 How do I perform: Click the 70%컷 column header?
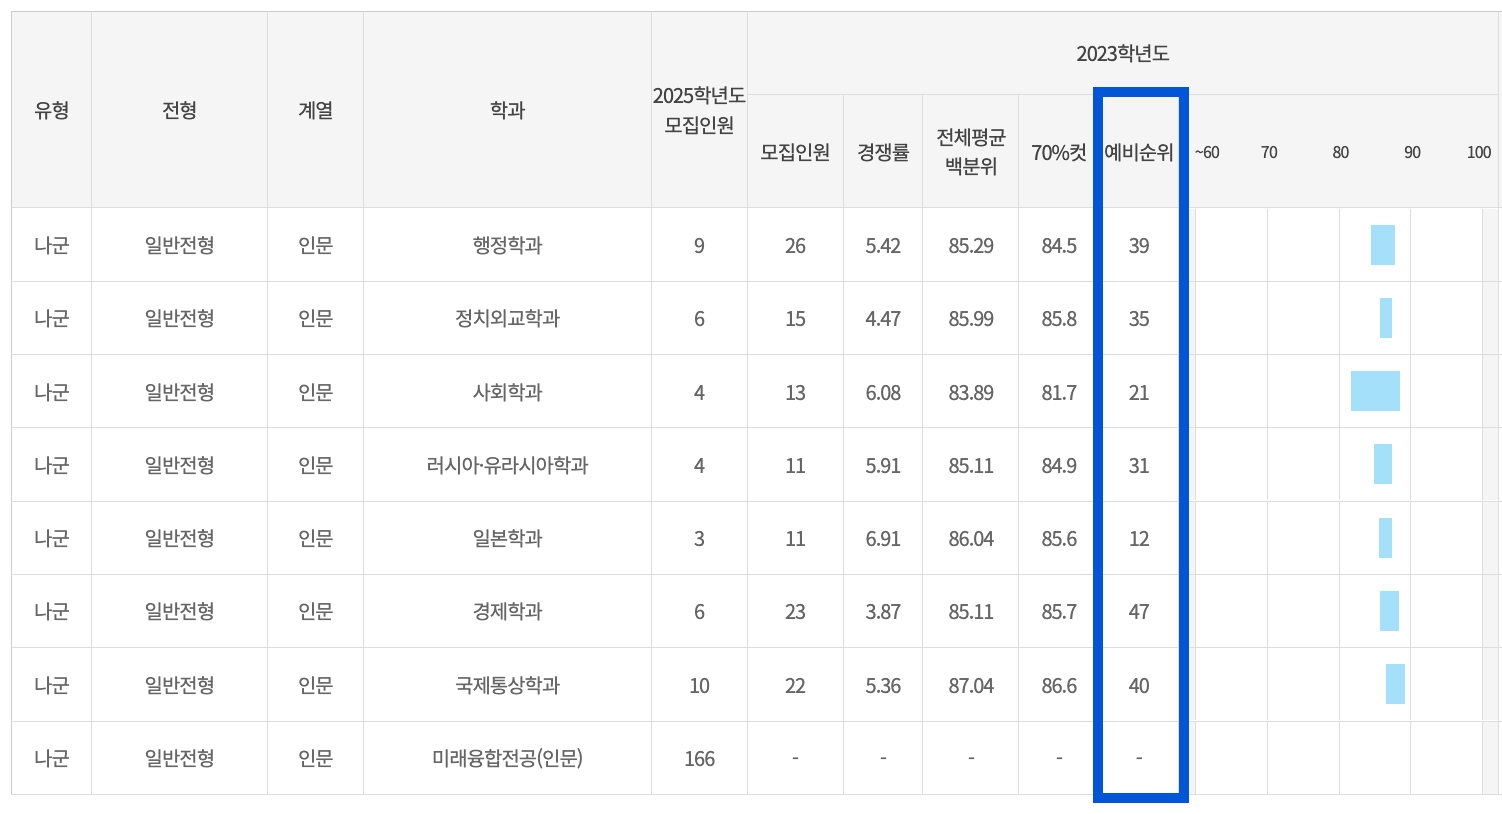point(1056,153)
